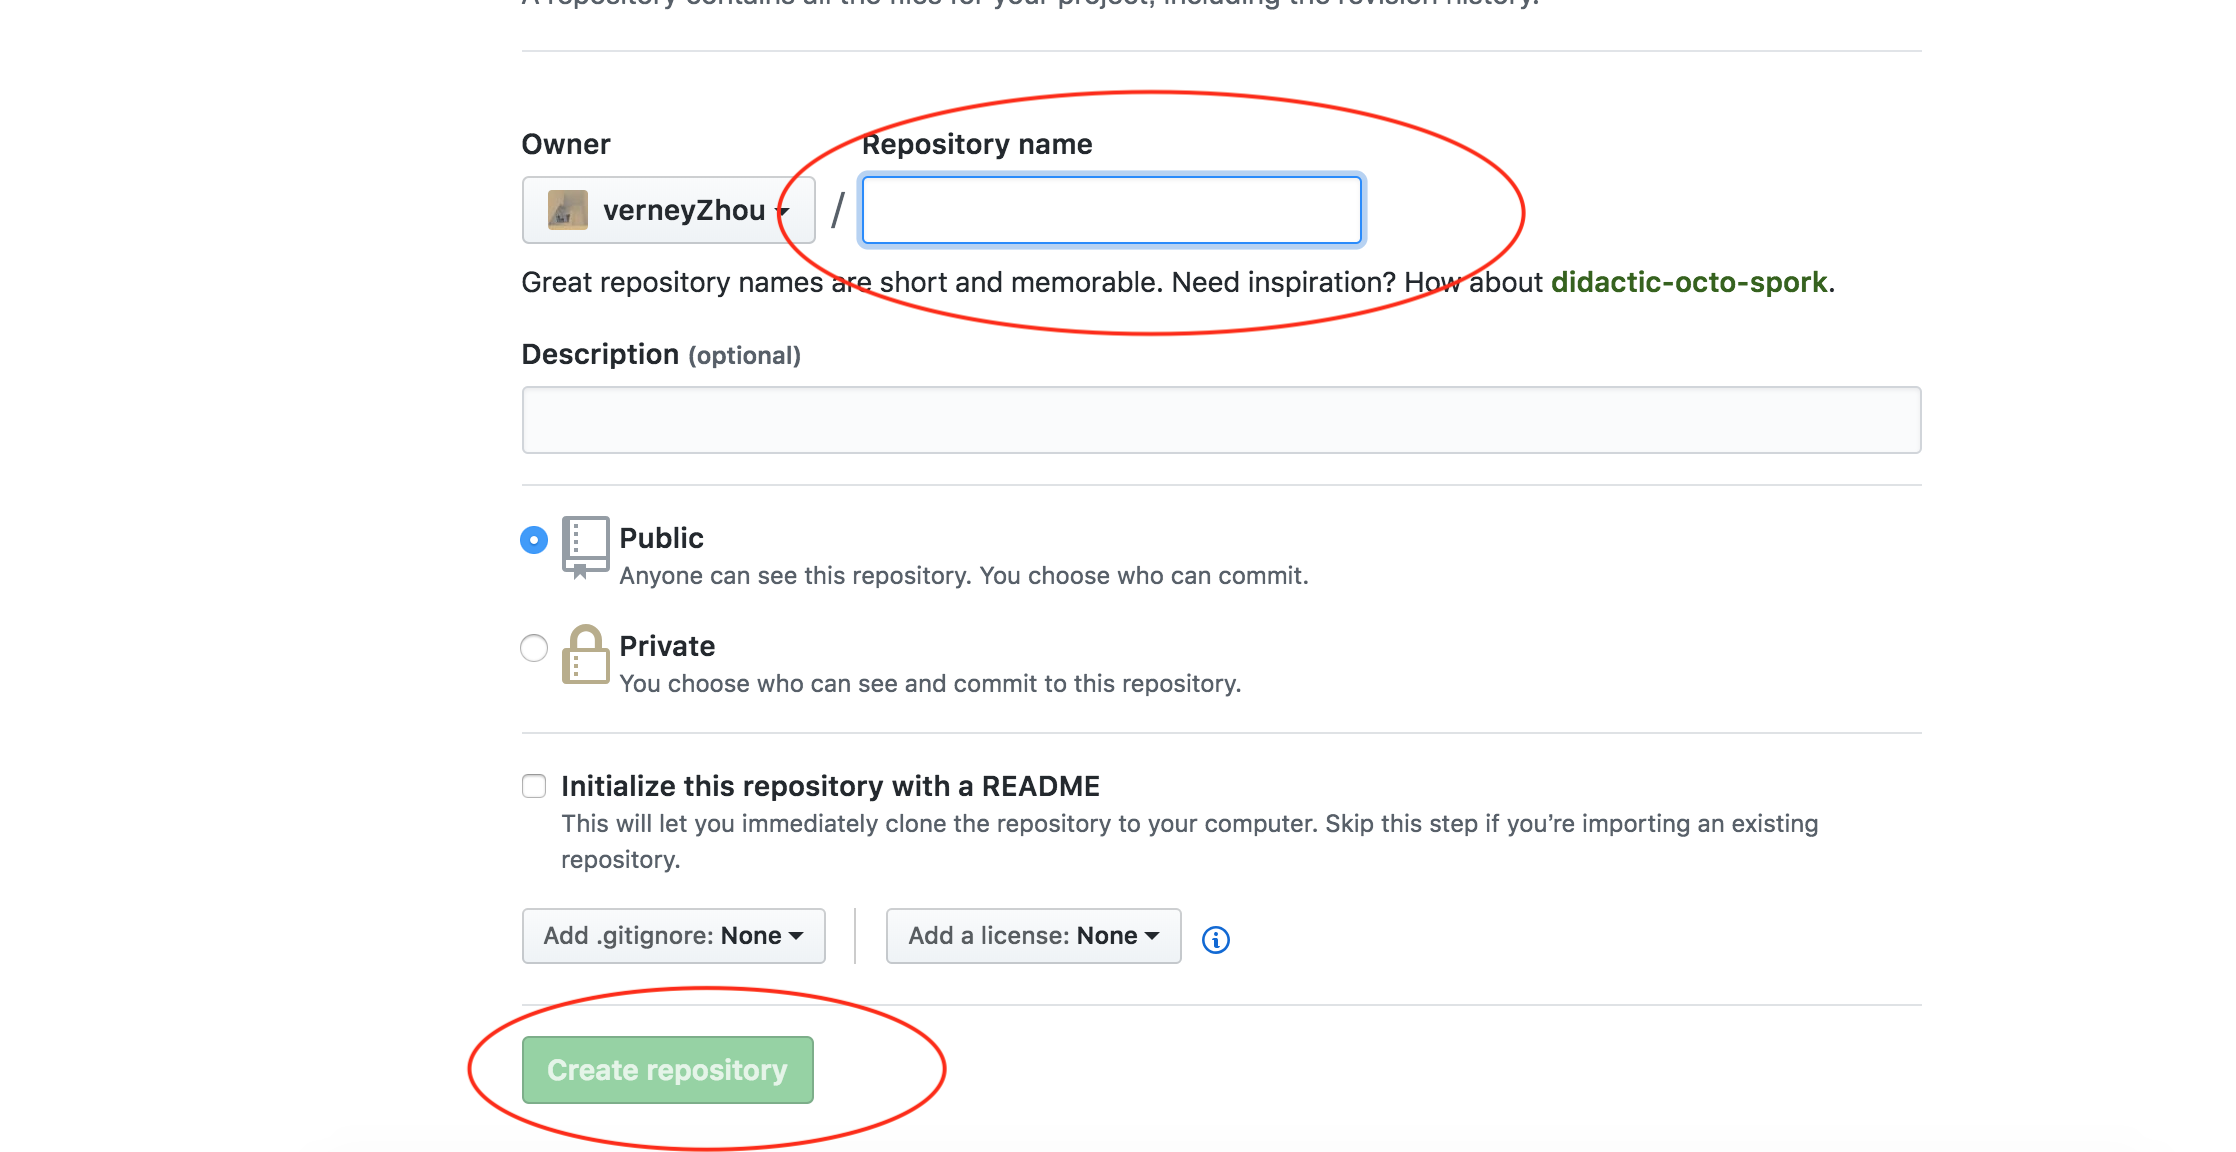Click the Repository name label
Screen dimensions: 2236x1152
tap(976, 144)
